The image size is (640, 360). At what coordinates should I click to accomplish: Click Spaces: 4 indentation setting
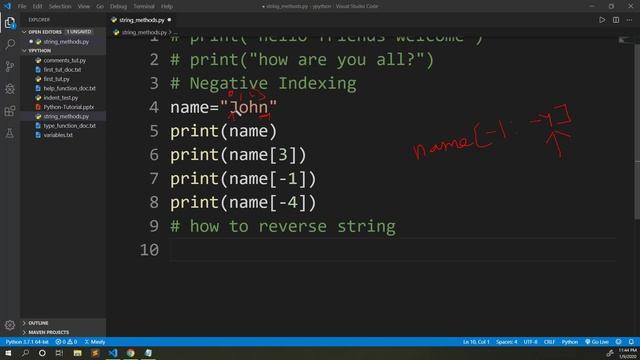click(507, 342)
